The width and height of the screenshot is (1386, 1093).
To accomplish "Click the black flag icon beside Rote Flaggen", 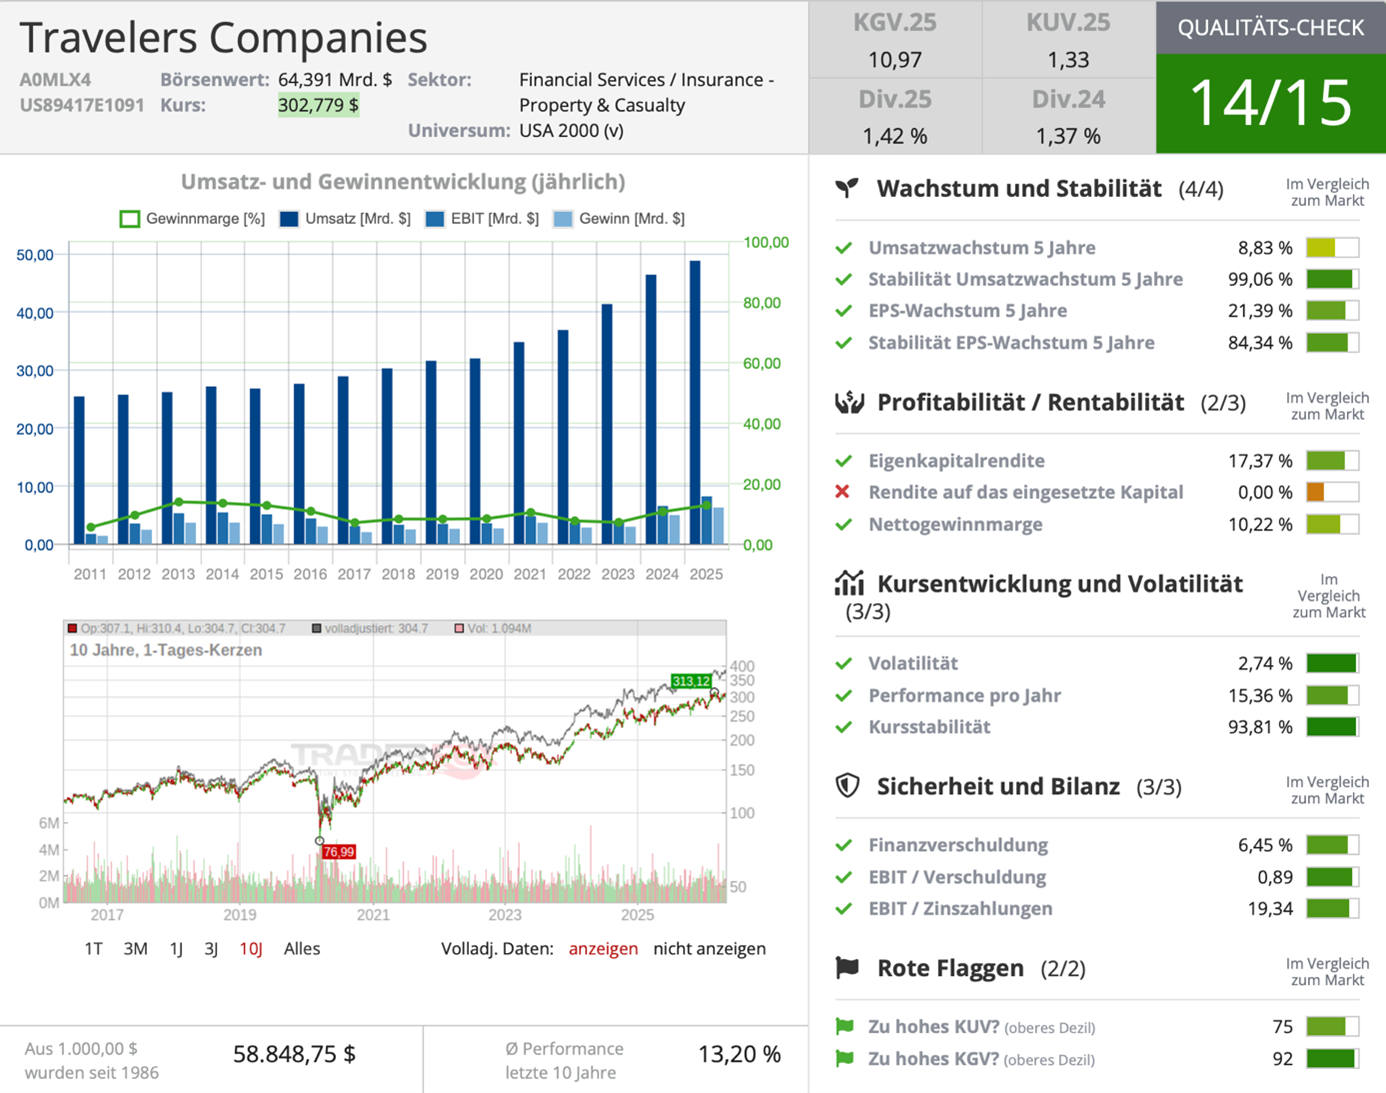I will [847, 967].
